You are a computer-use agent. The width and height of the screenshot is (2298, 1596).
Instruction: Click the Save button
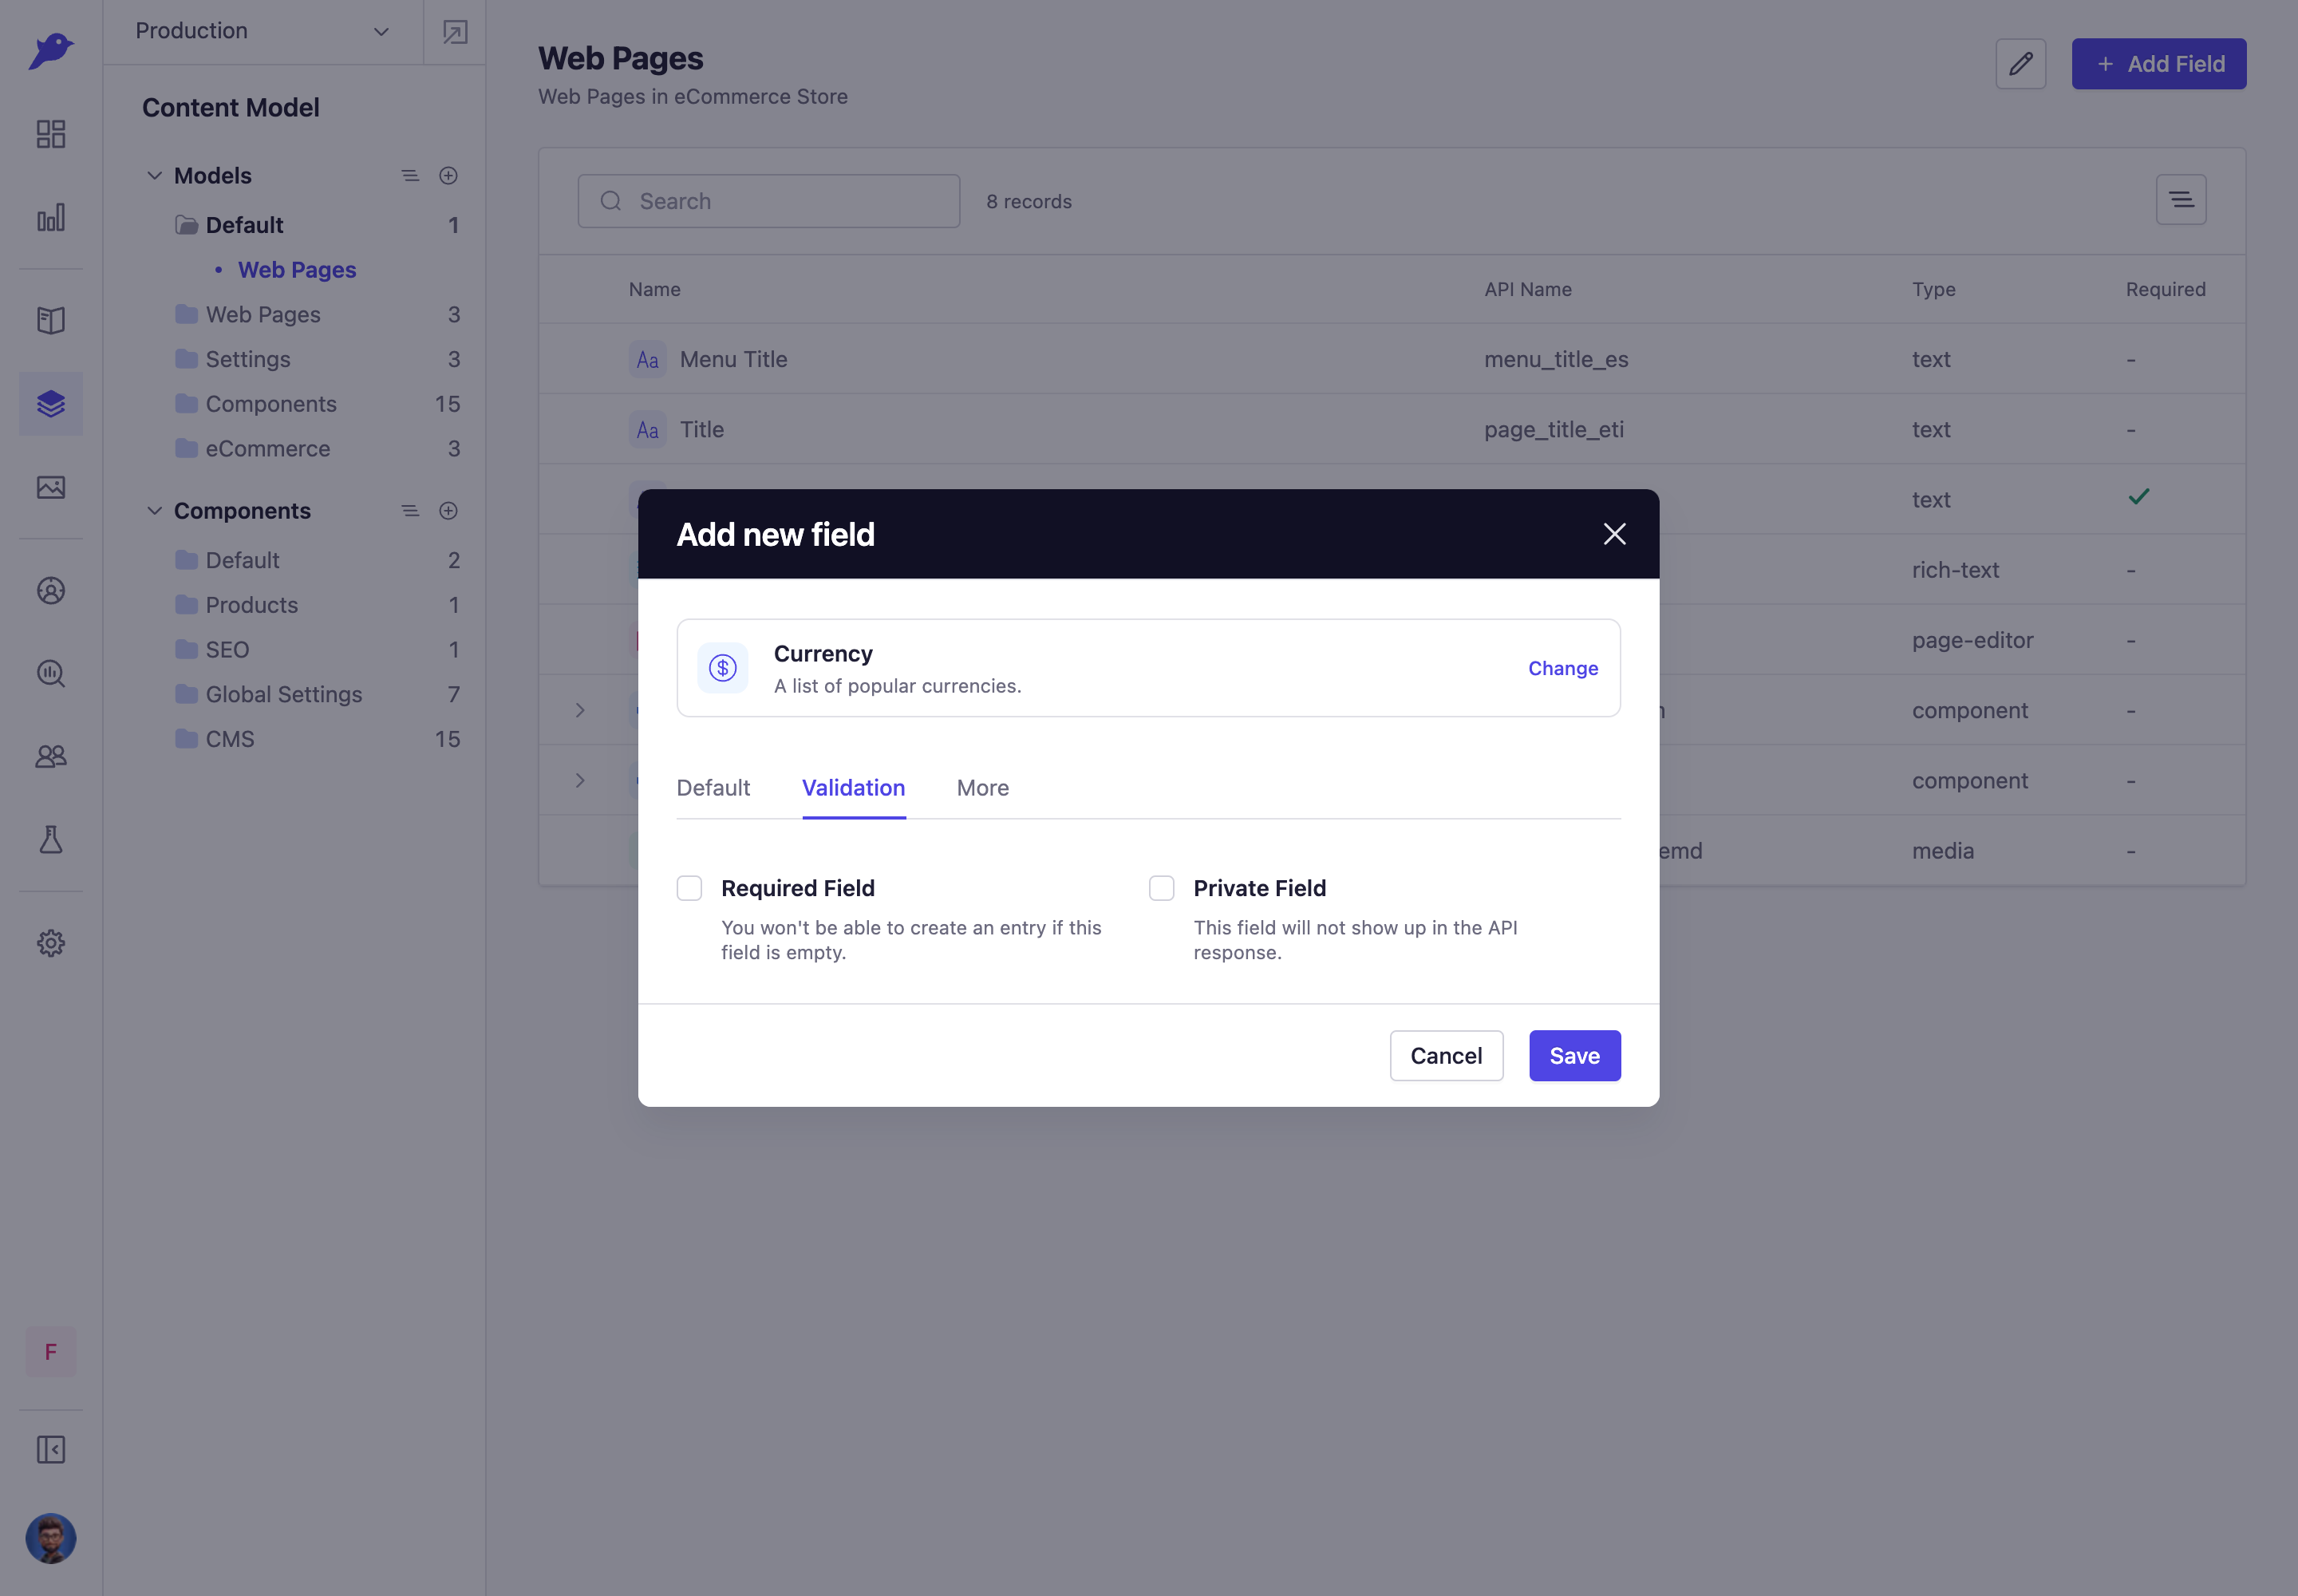pos(1574,1056)
